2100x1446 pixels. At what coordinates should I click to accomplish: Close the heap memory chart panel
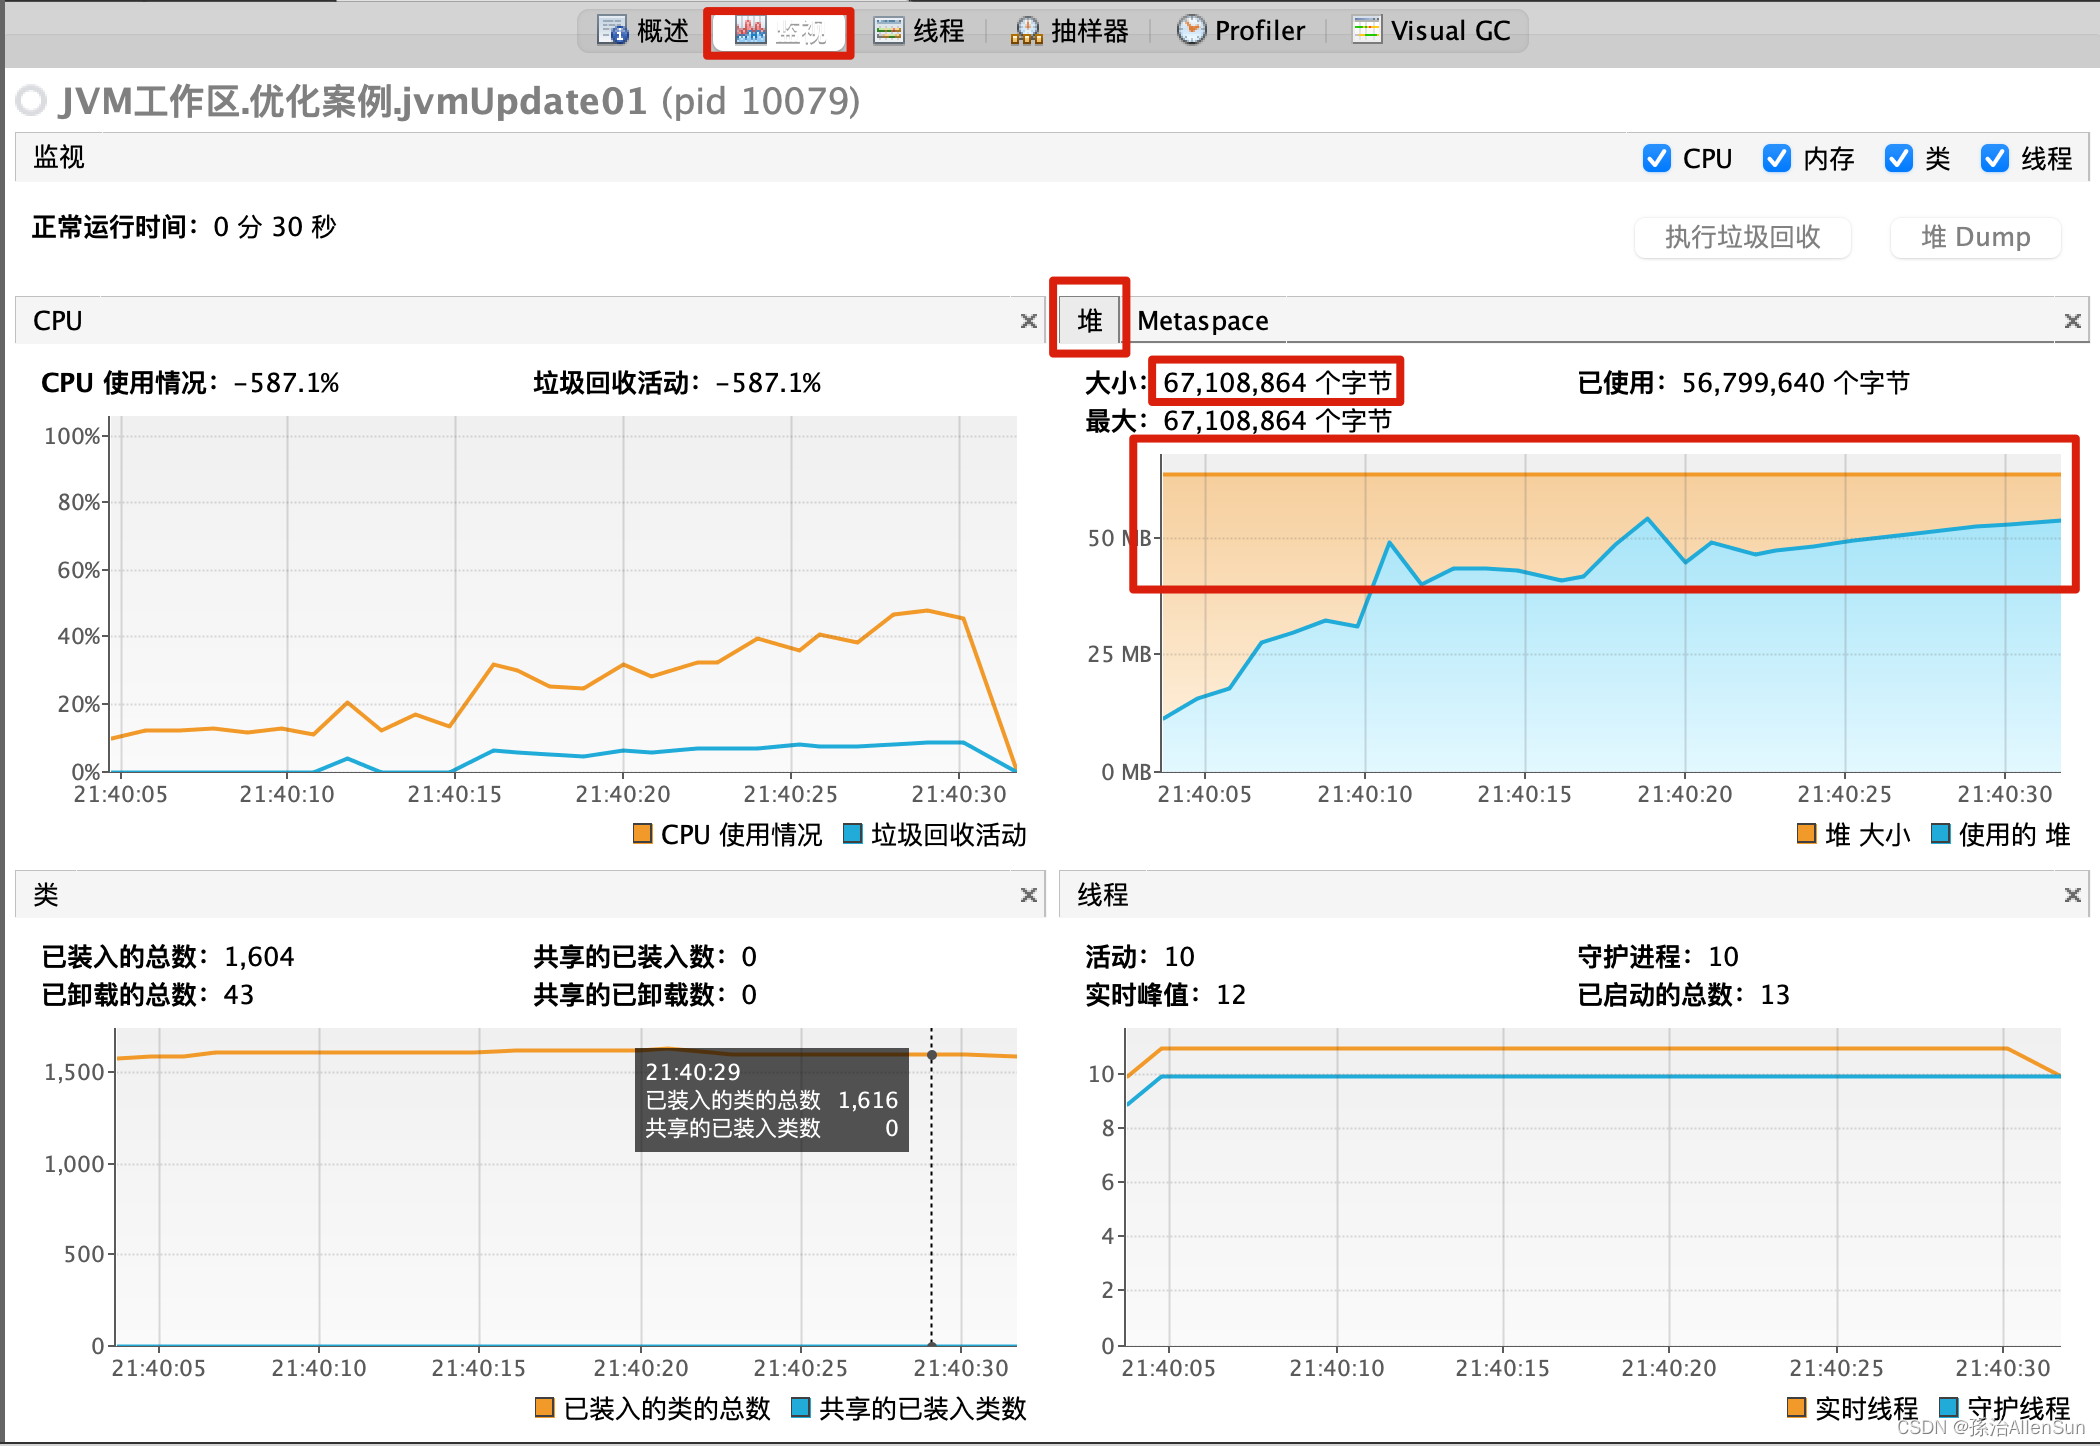tap(2072, 321)
